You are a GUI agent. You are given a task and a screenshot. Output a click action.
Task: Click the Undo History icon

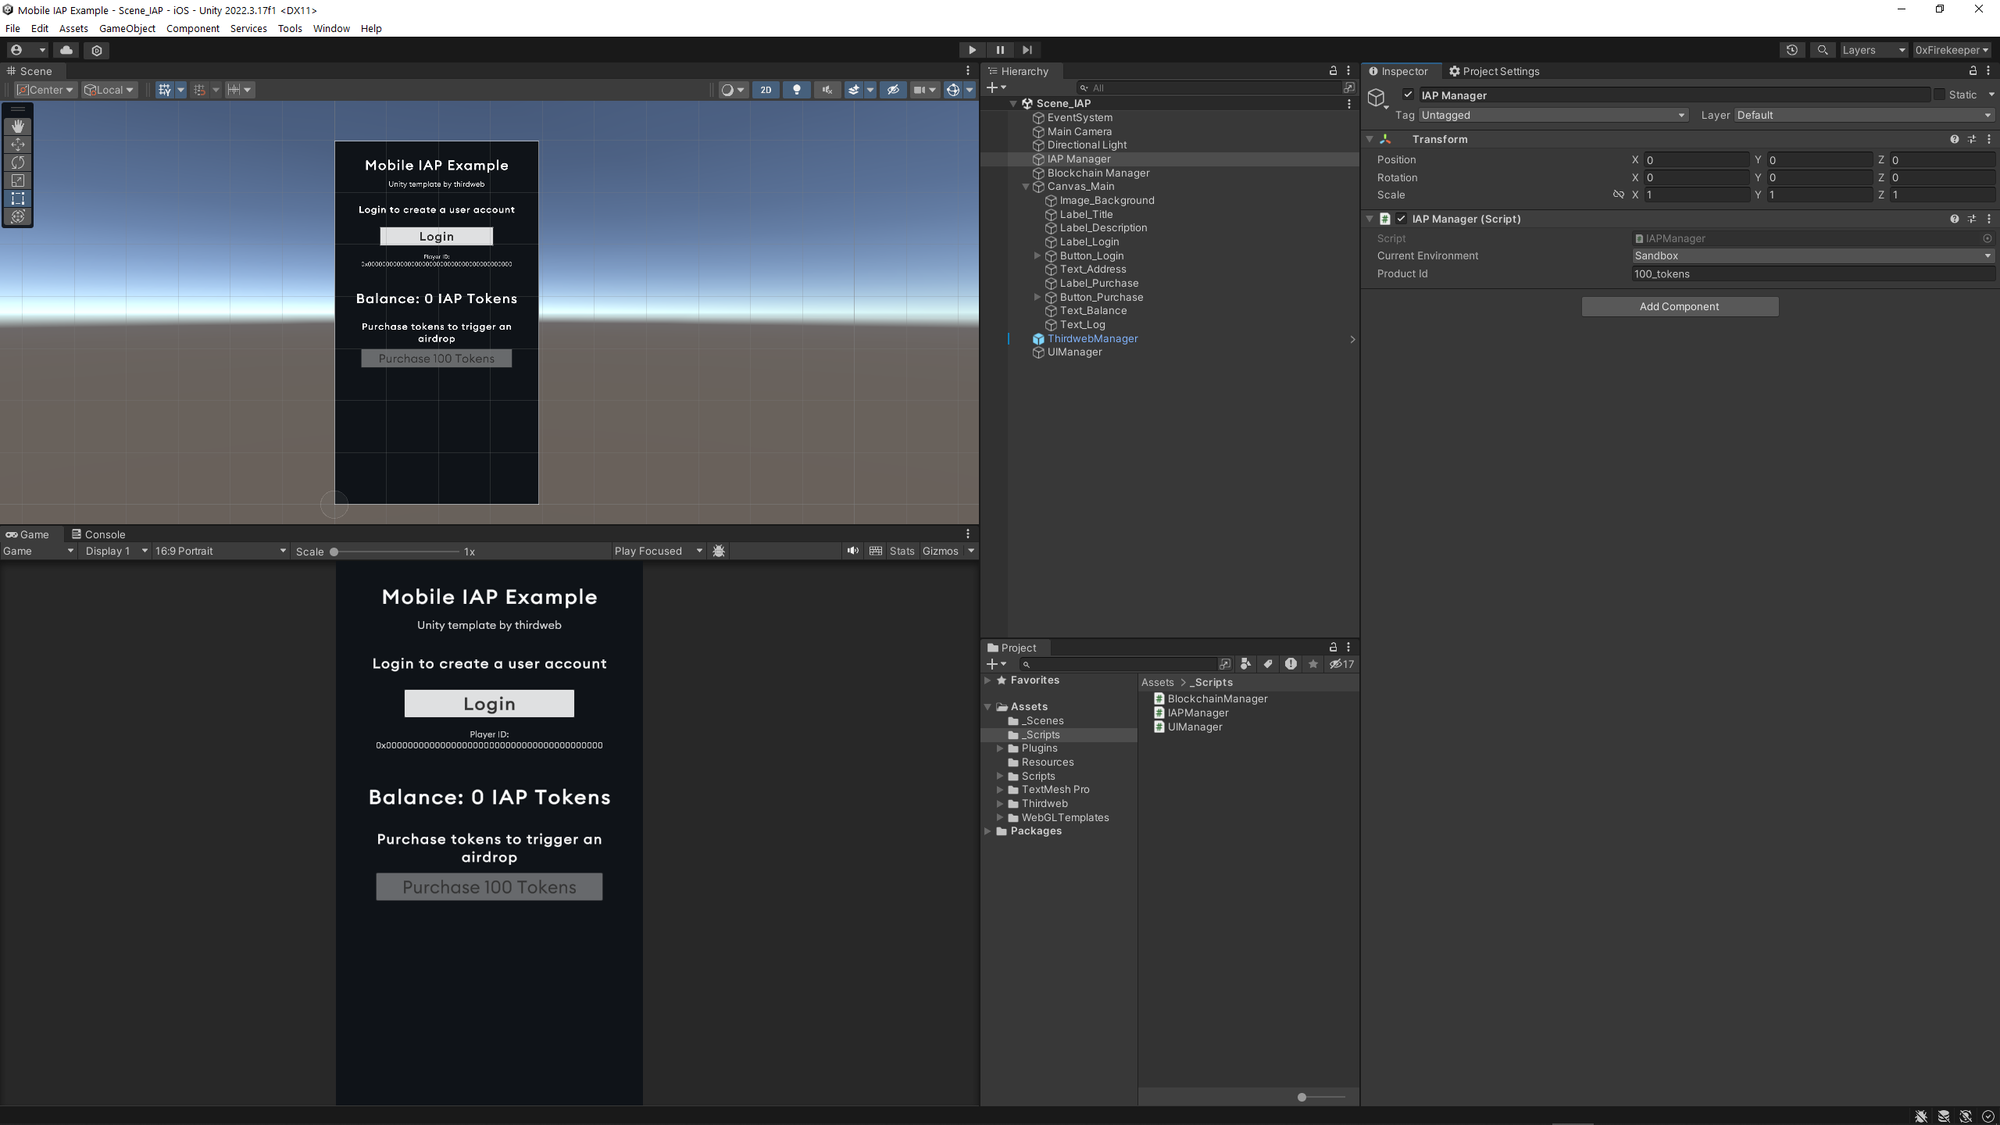1791,50
